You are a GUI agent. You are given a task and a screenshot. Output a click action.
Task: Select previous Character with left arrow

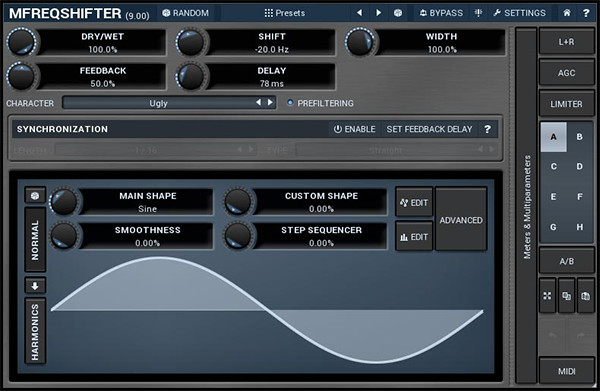pyautogui.click(x=259, y=102)
